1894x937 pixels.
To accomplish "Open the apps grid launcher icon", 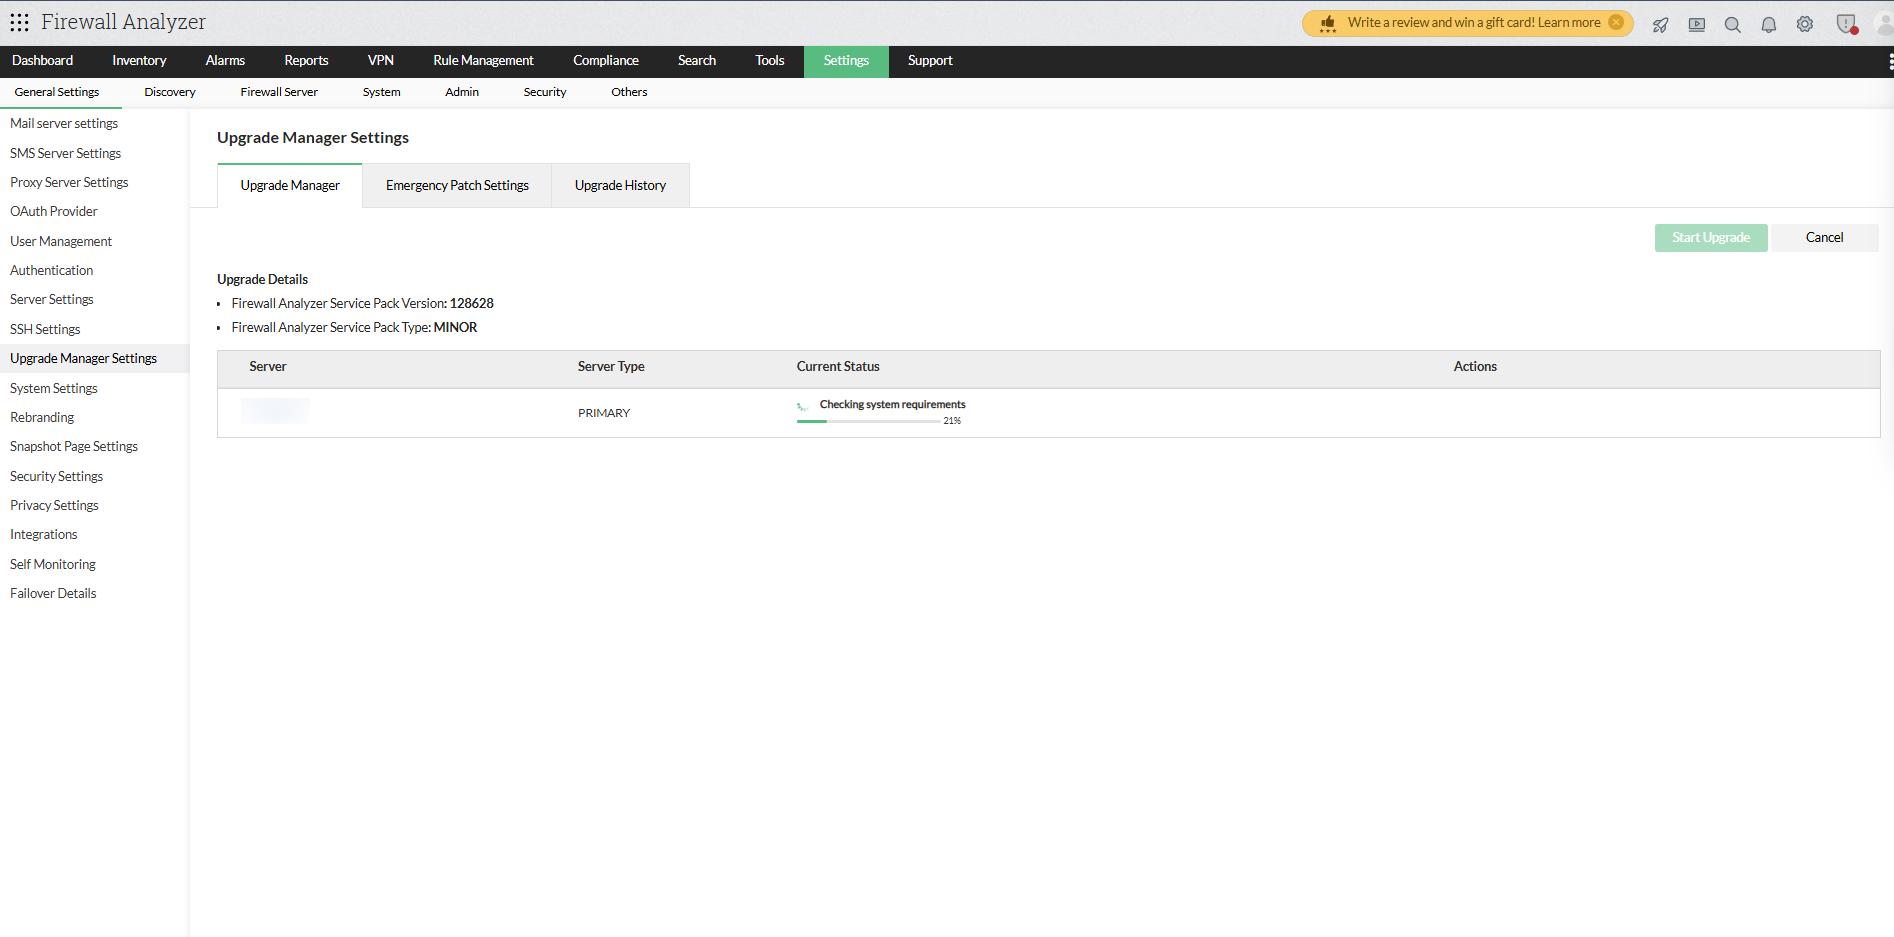I will point(19,22).
